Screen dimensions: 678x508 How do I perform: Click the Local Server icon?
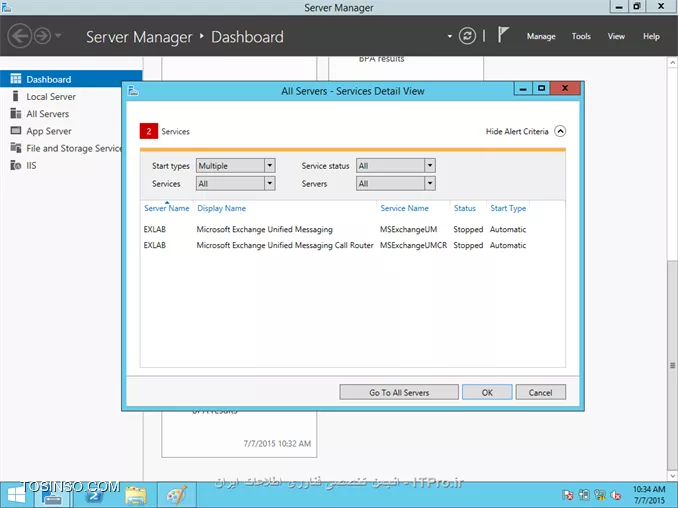pyautogui.click(x=16, y=96)
